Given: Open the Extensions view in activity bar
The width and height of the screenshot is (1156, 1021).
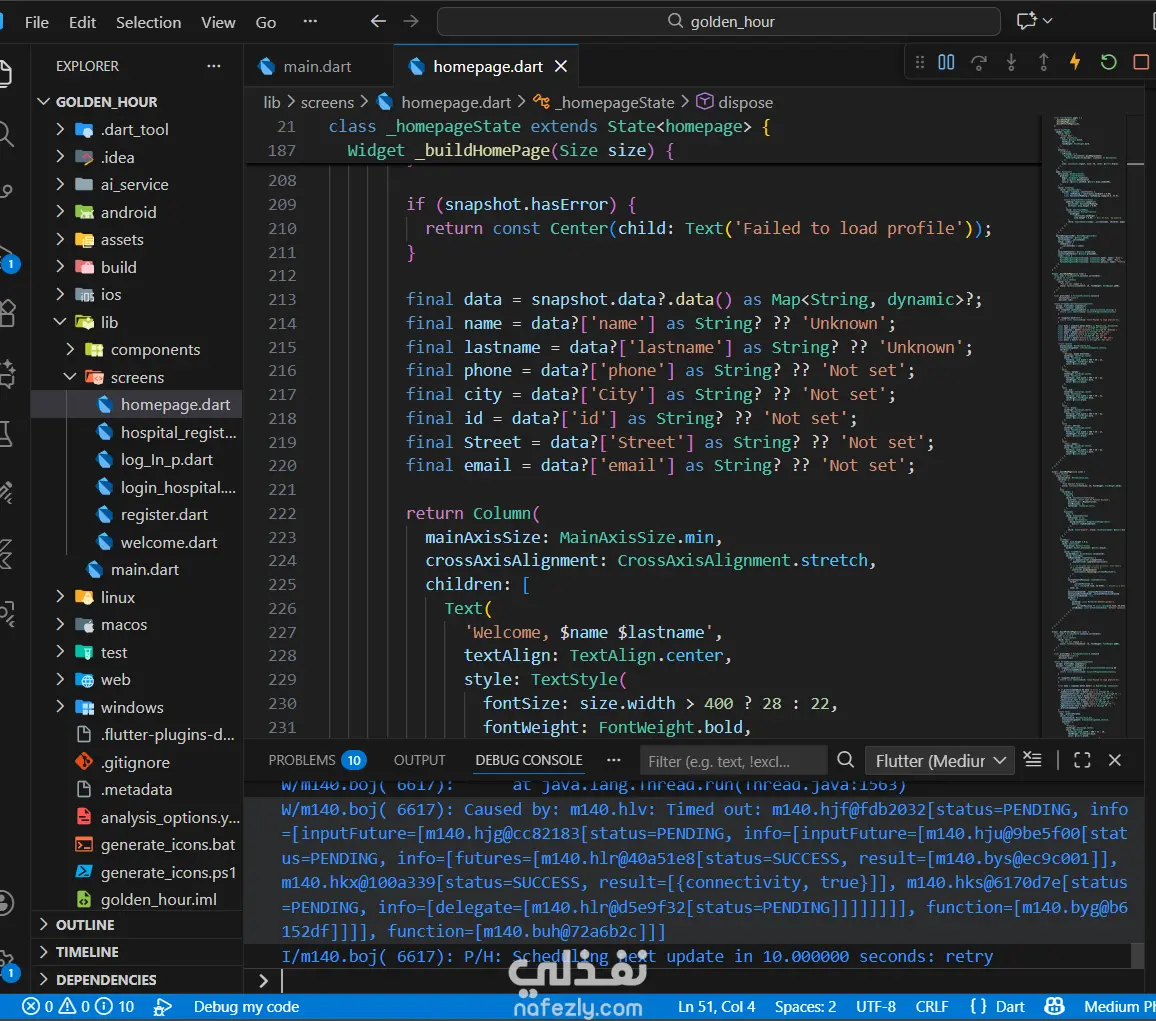Looking at the screenshot, I should (x=6, y=313).
